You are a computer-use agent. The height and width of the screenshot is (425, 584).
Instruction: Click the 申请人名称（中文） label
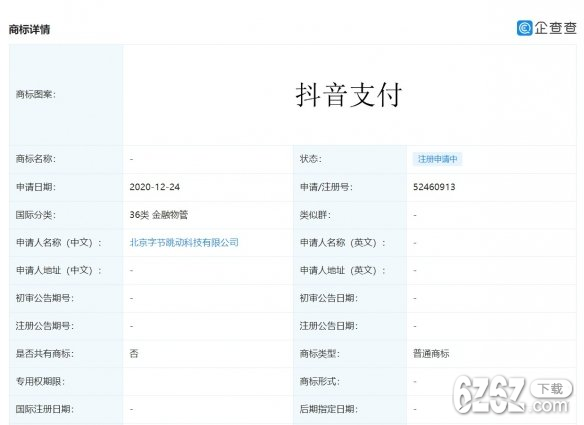(x=59, y=243)
